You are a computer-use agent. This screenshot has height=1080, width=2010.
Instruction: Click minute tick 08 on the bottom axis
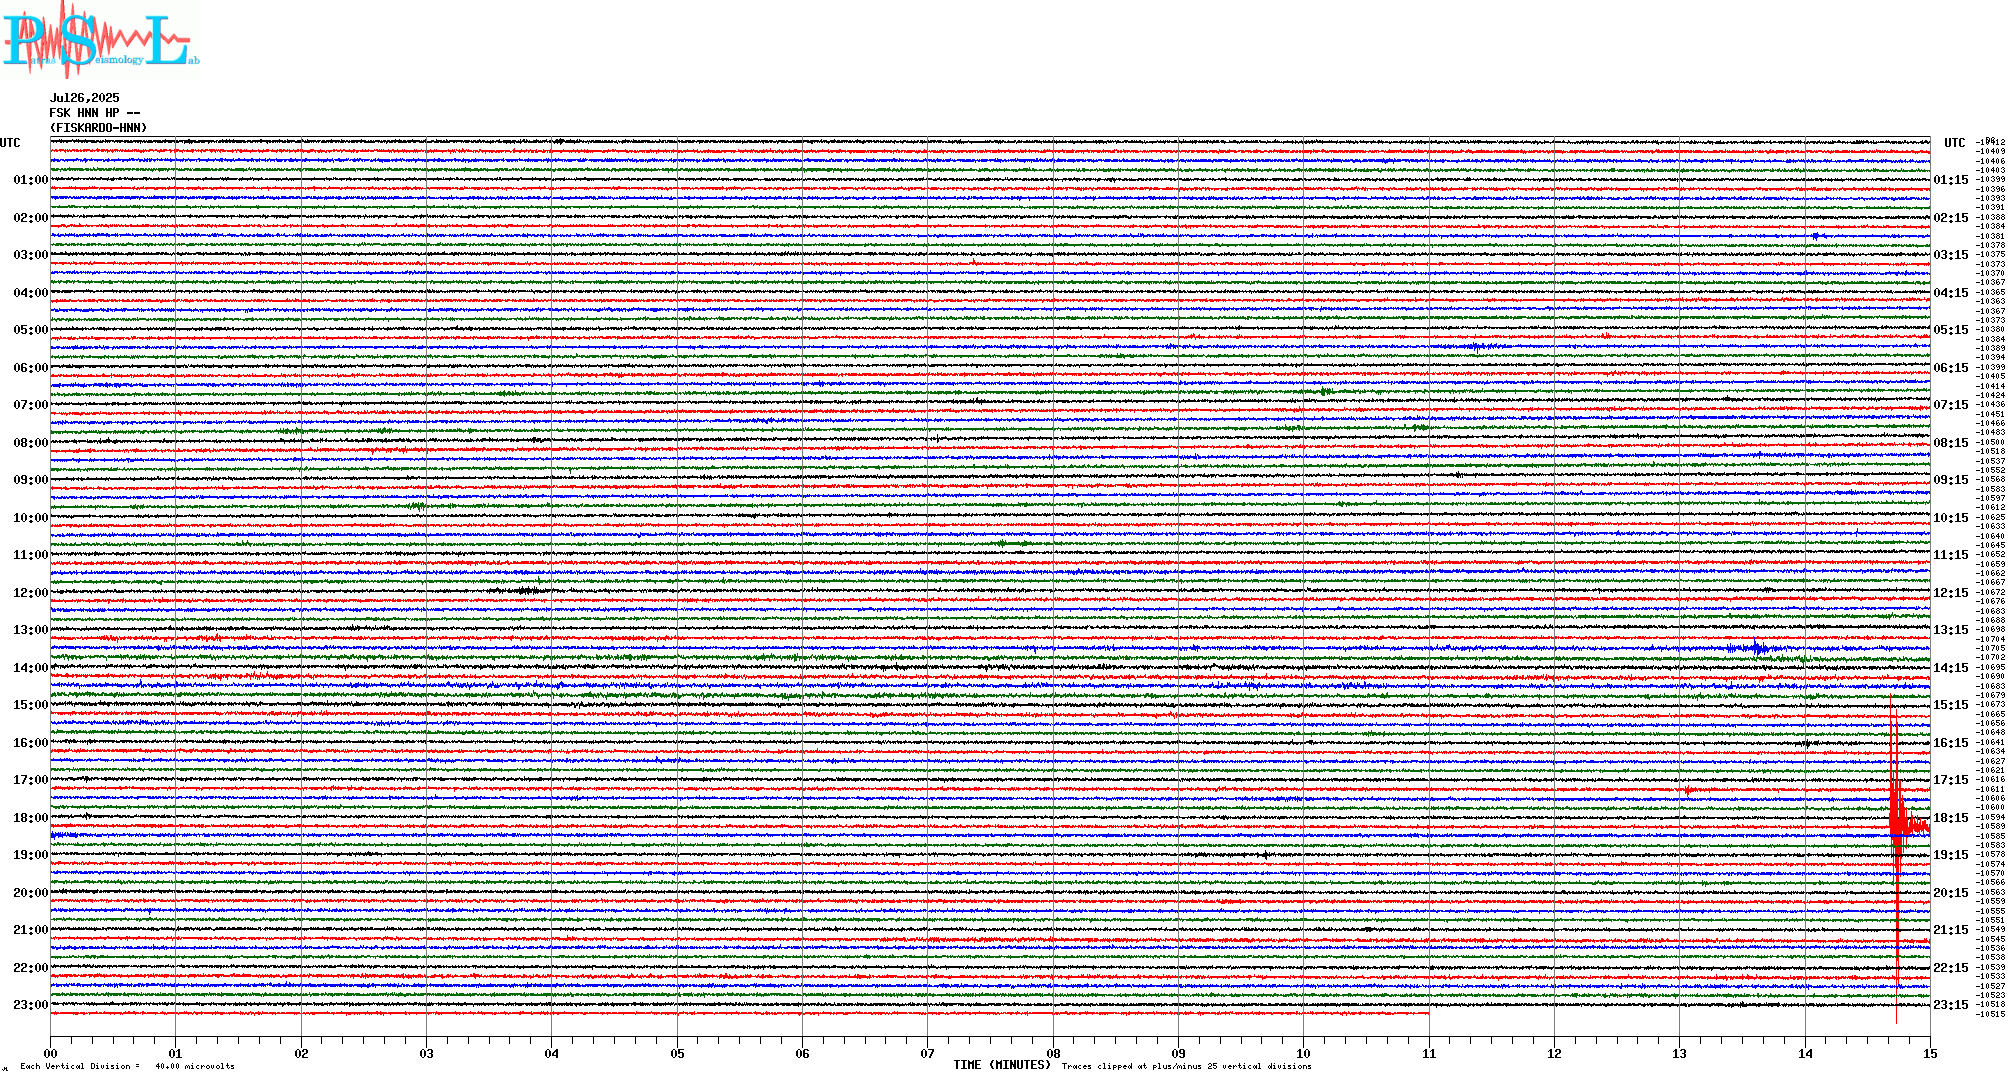click(x=1054, y=1053)
